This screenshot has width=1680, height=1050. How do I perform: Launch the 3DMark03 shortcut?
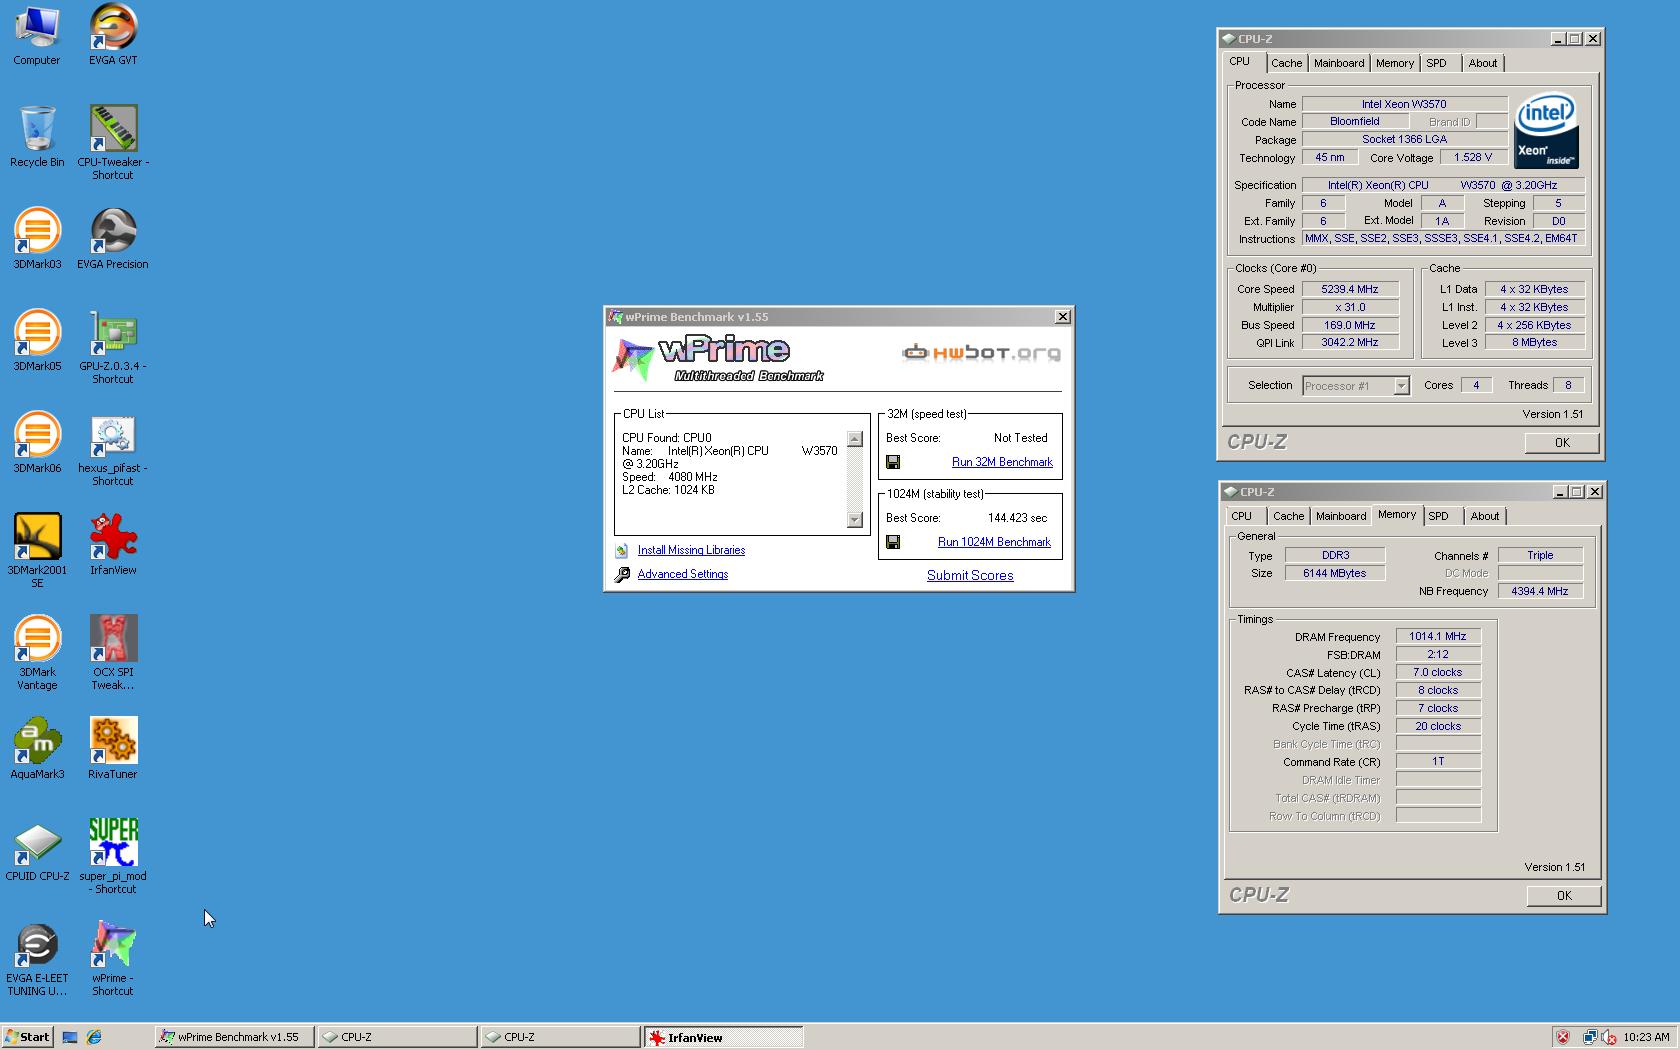pyautogui.click(x=37, y=239)
